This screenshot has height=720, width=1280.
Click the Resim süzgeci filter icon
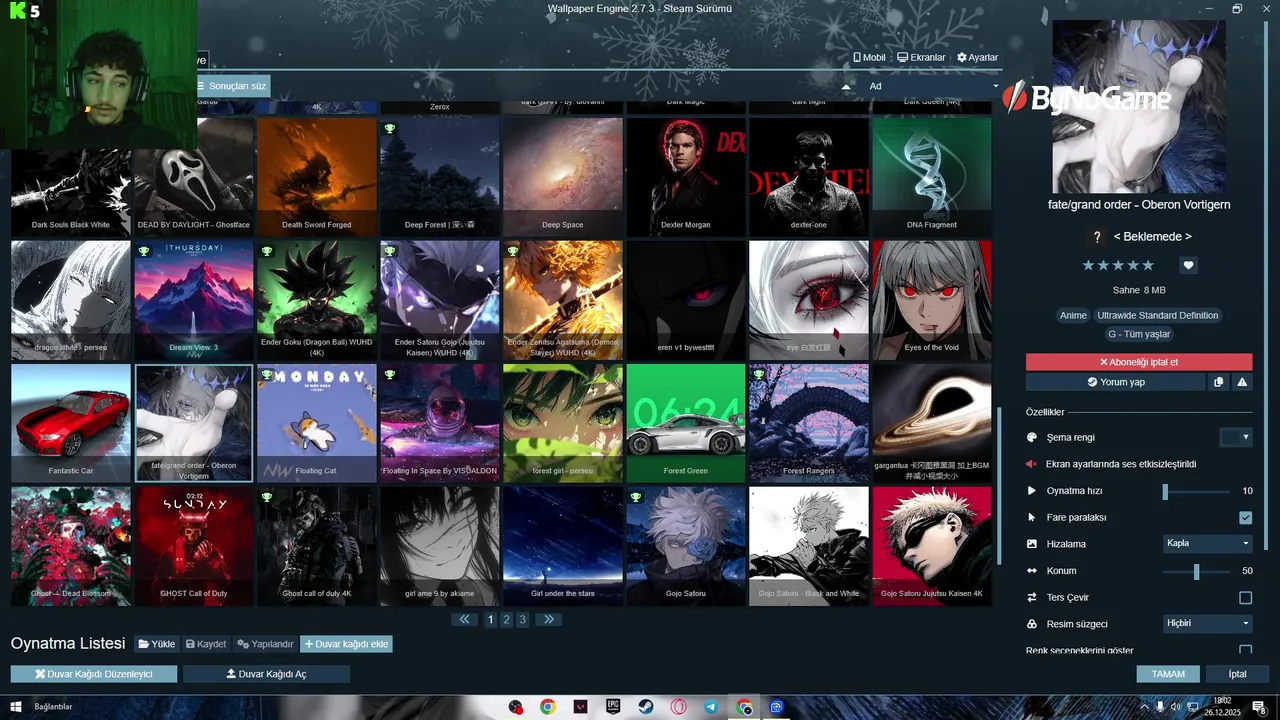[1032, 624]
